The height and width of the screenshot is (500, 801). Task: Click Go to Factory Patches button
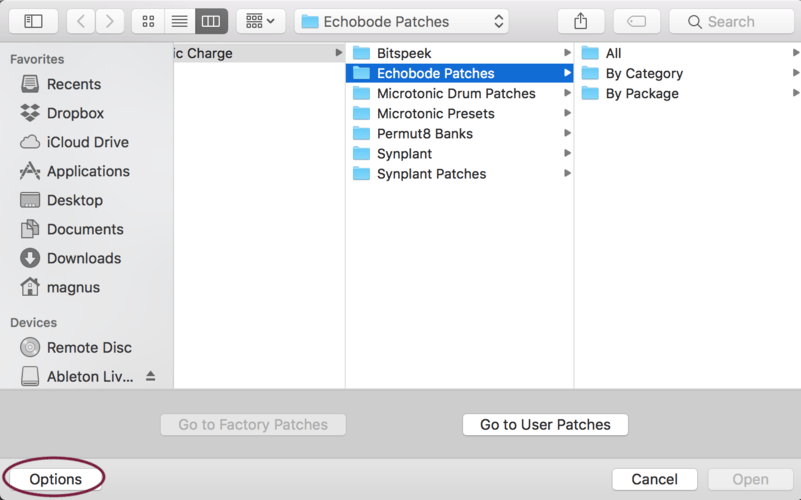[x=253, y=424]
